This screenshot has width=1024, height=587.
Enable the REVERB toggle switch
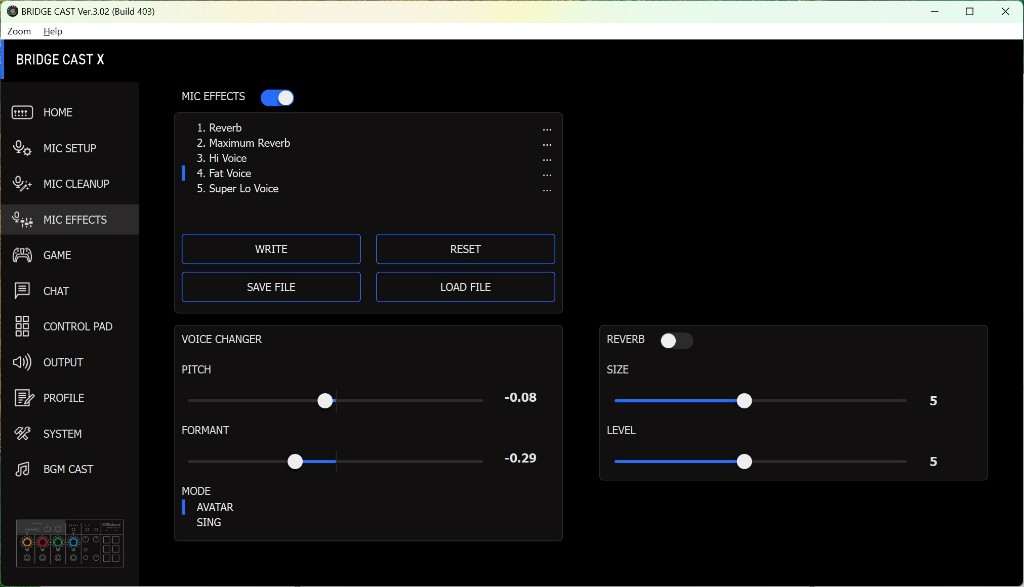[x=676, y=340]
